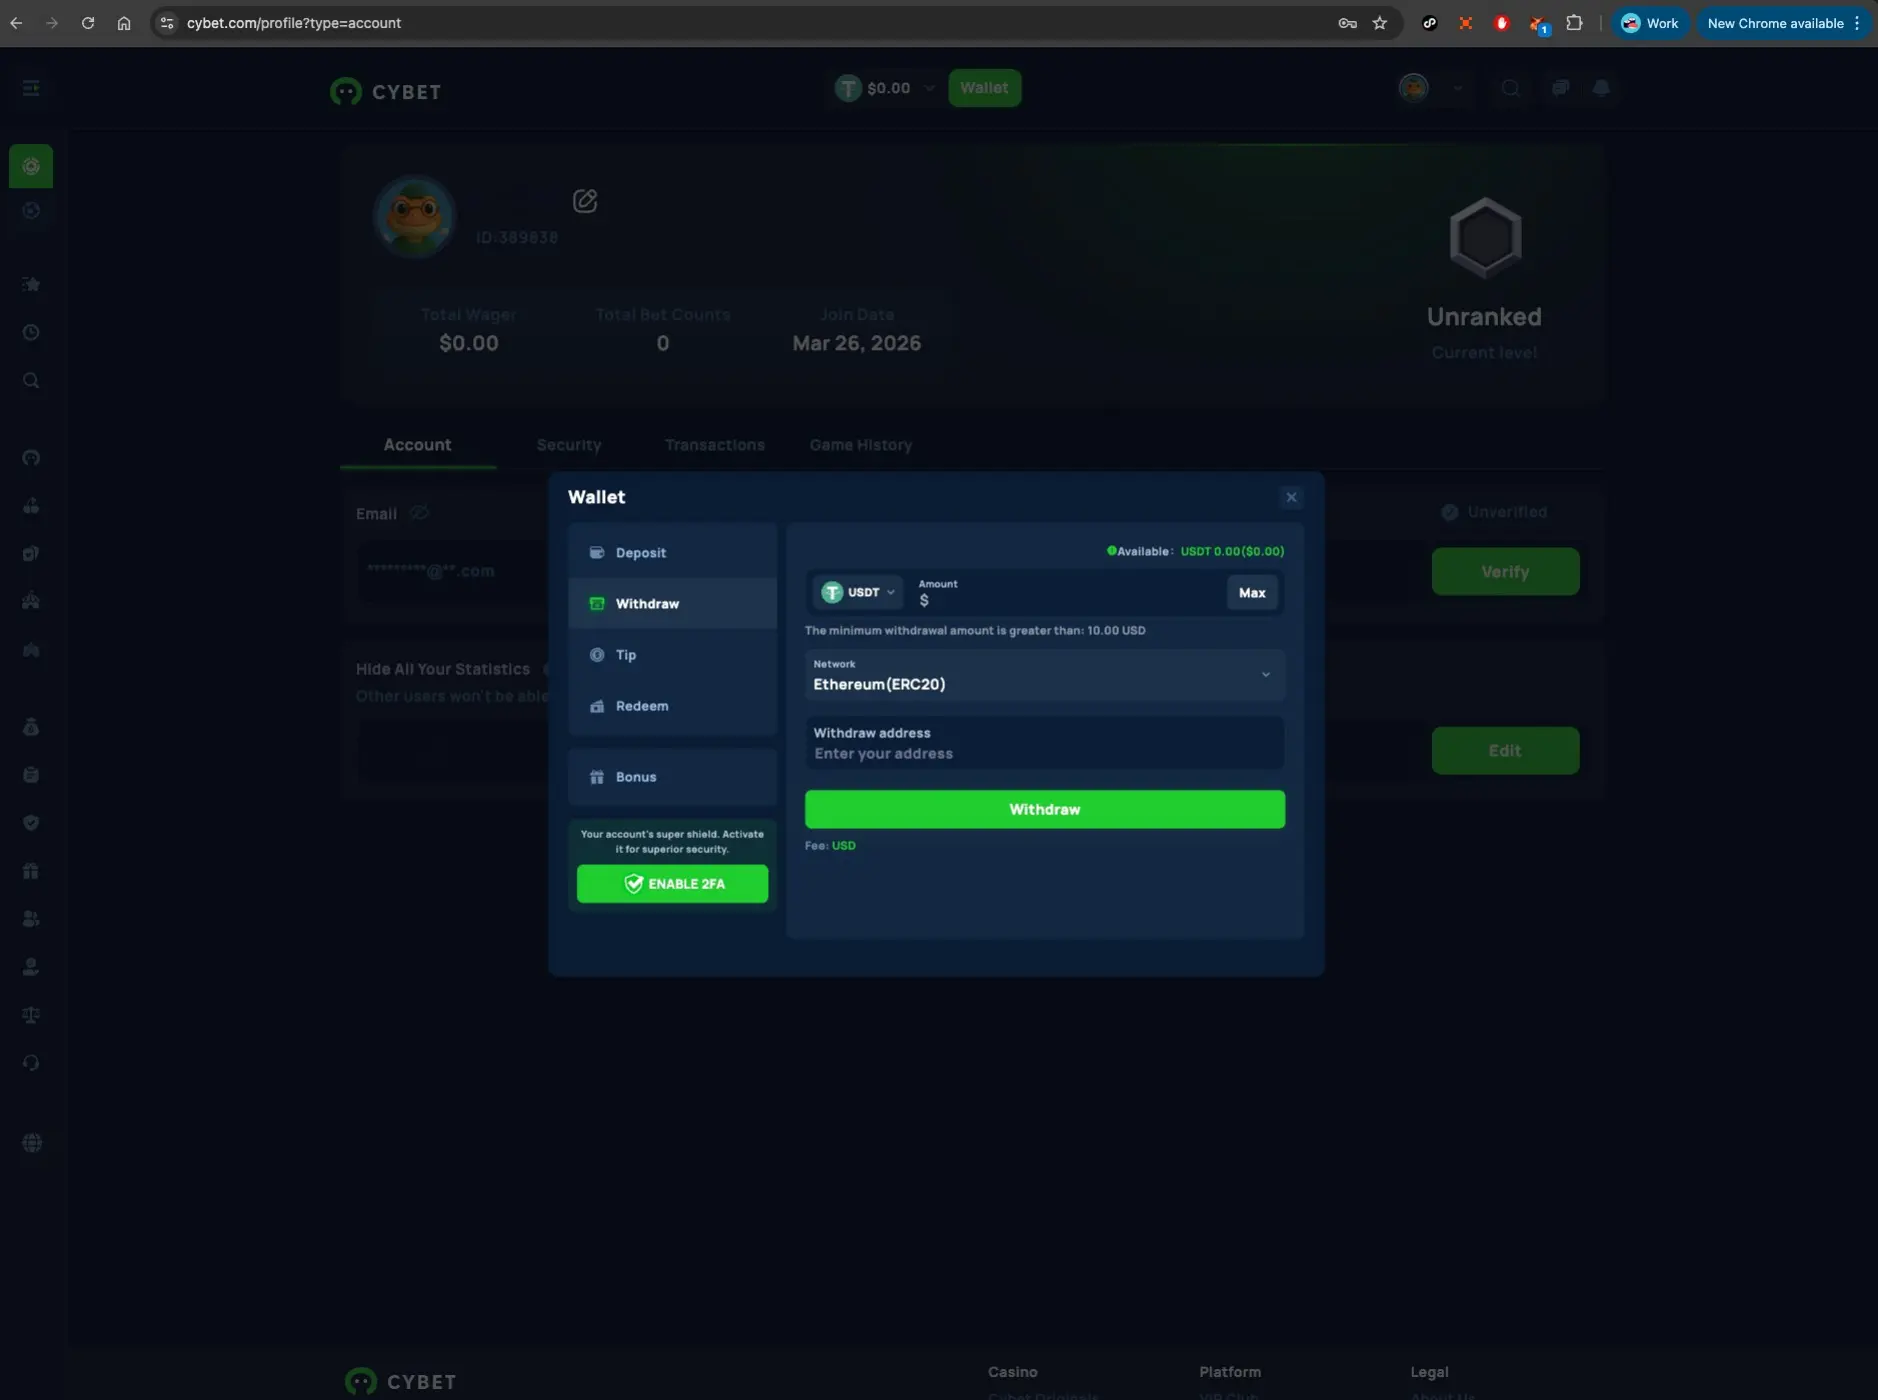This screenshot has width=1878, height=1400.
Task: Click the green Withdraw submit button
Action: click(x=1044, y=809)
